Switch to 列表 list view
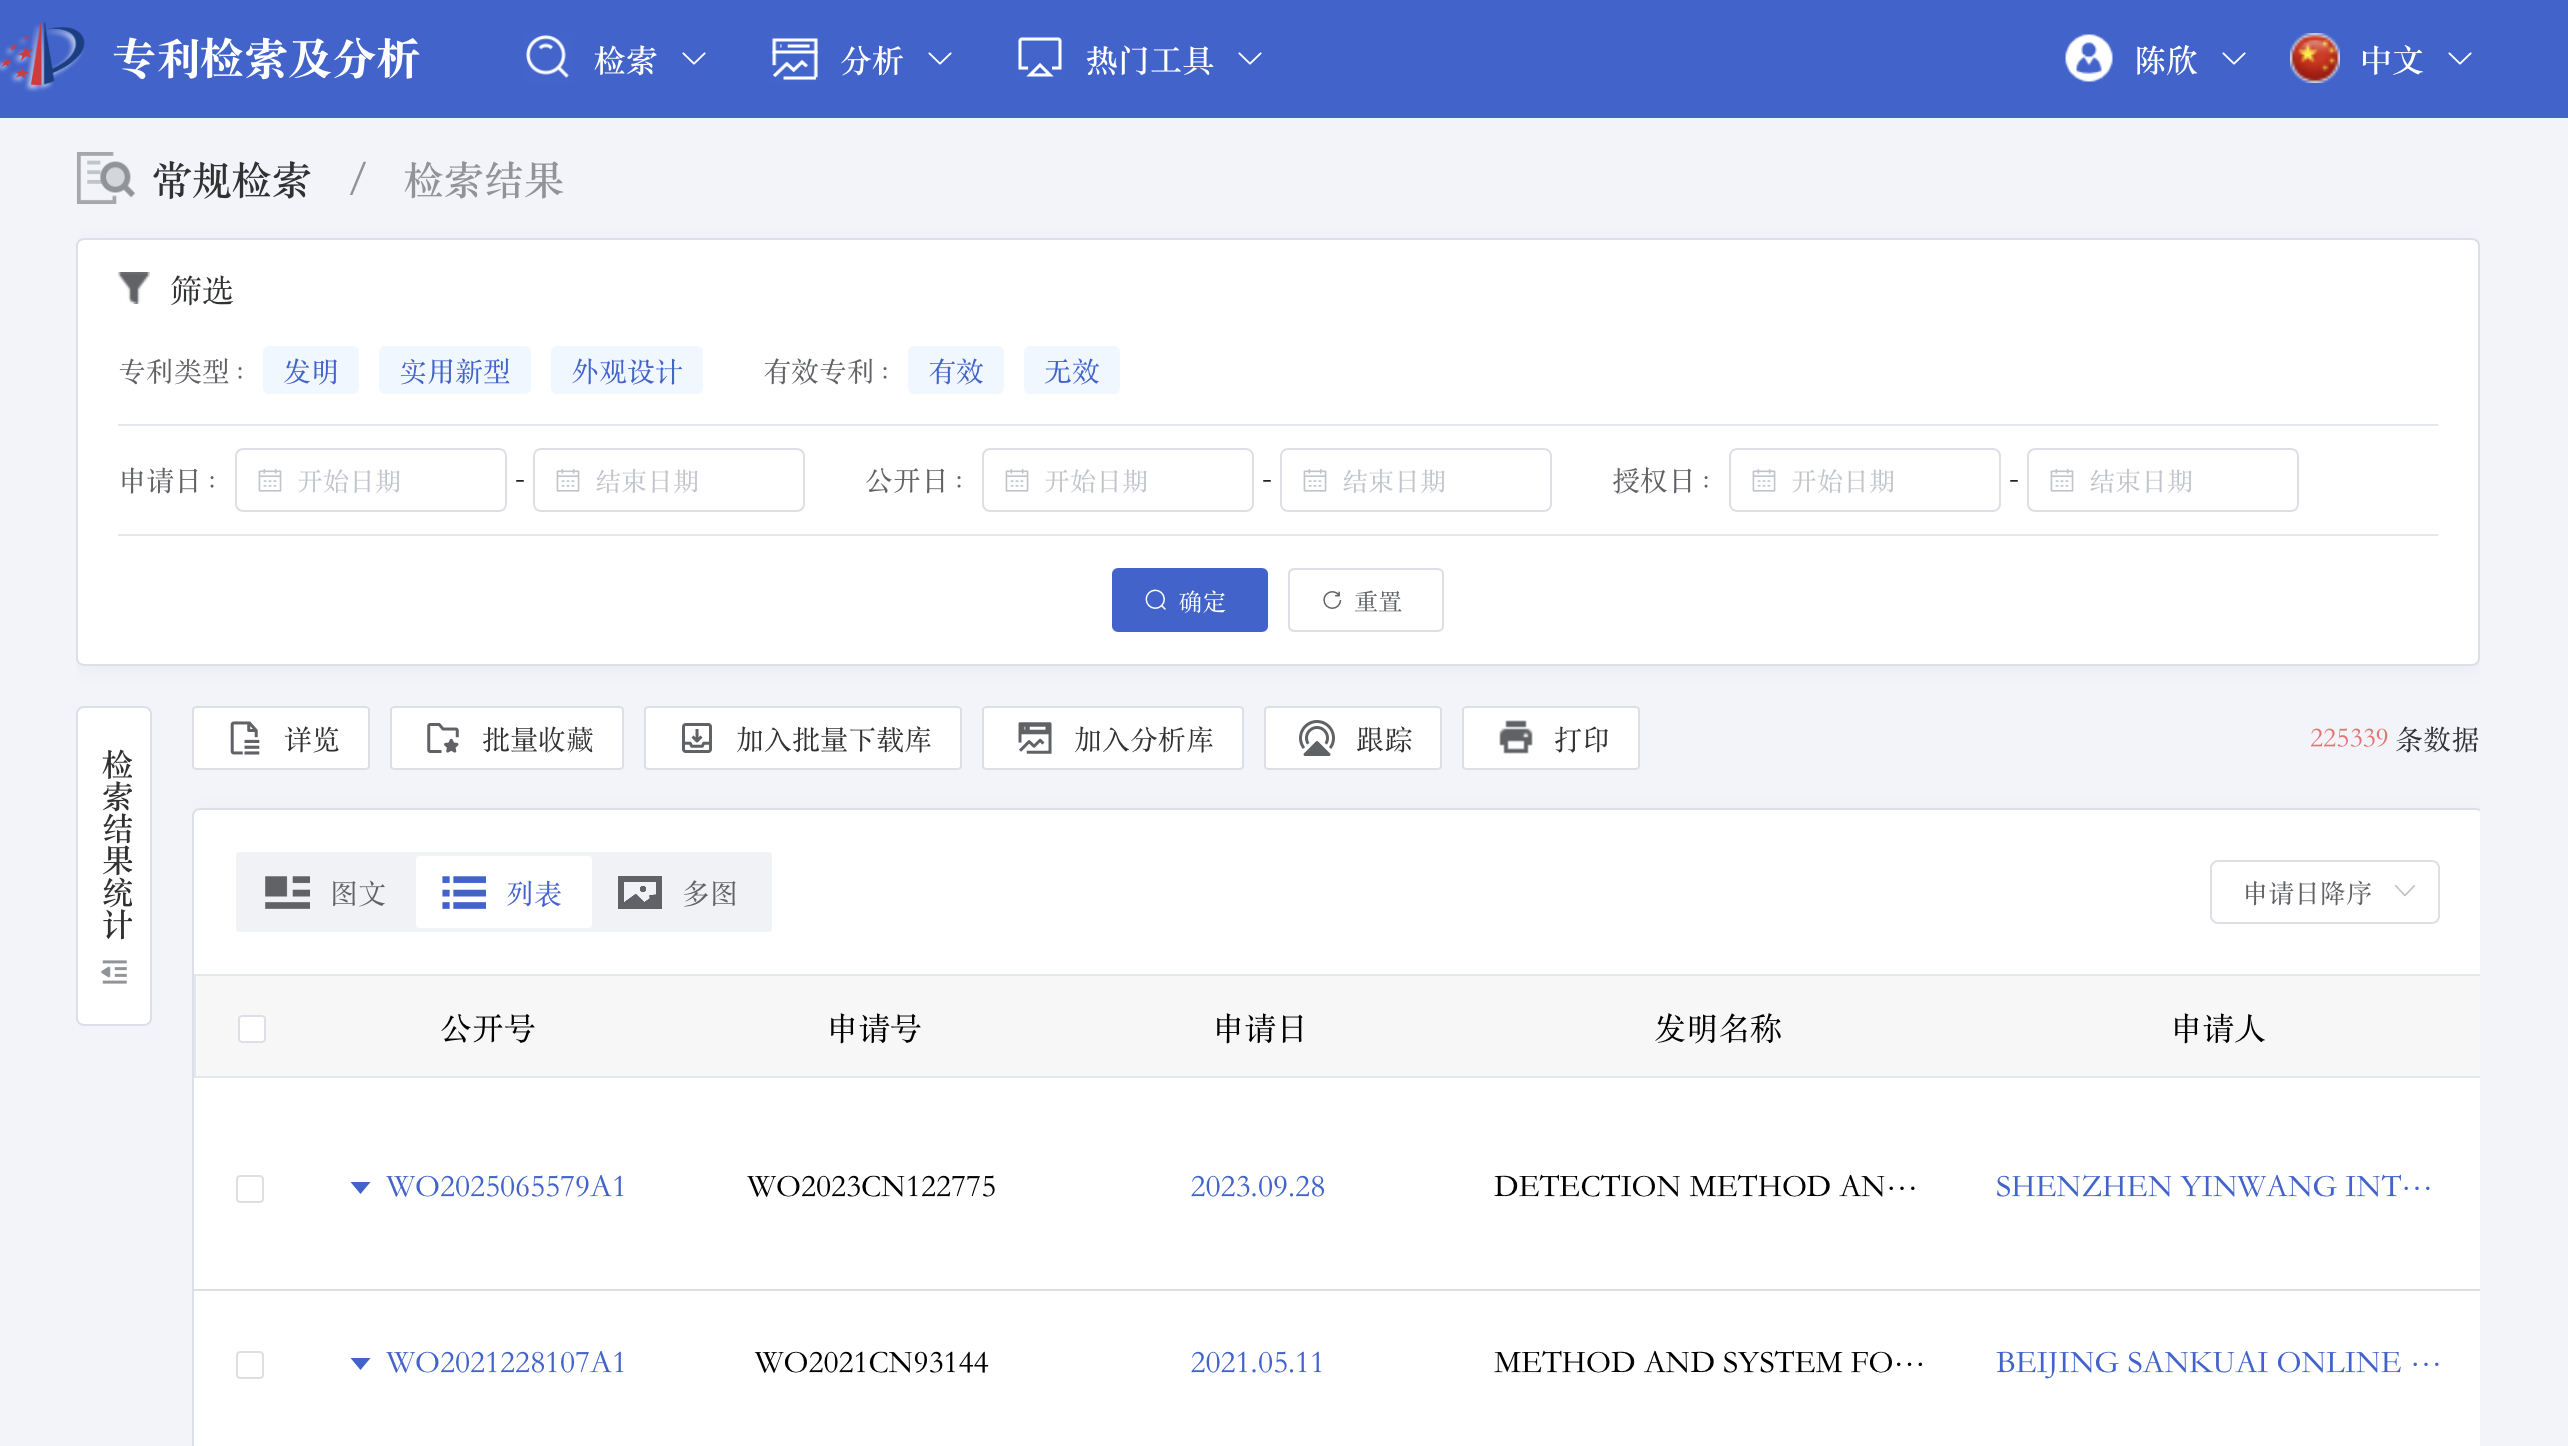2568x1446 pixels. [502, 892]
